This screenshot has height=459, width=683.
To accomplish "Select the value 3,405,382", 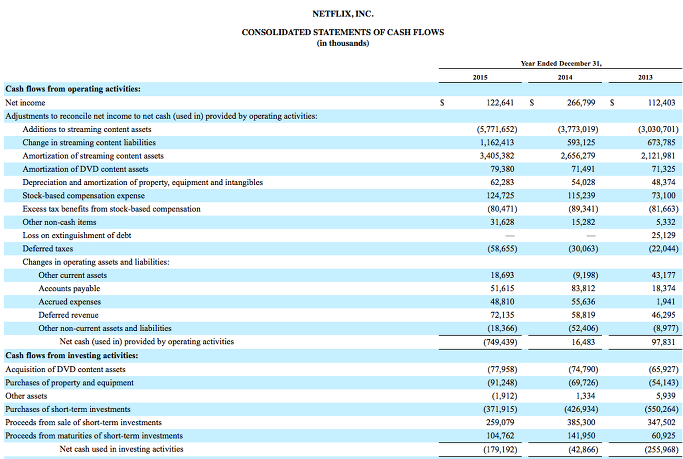I will click(497, 156).
